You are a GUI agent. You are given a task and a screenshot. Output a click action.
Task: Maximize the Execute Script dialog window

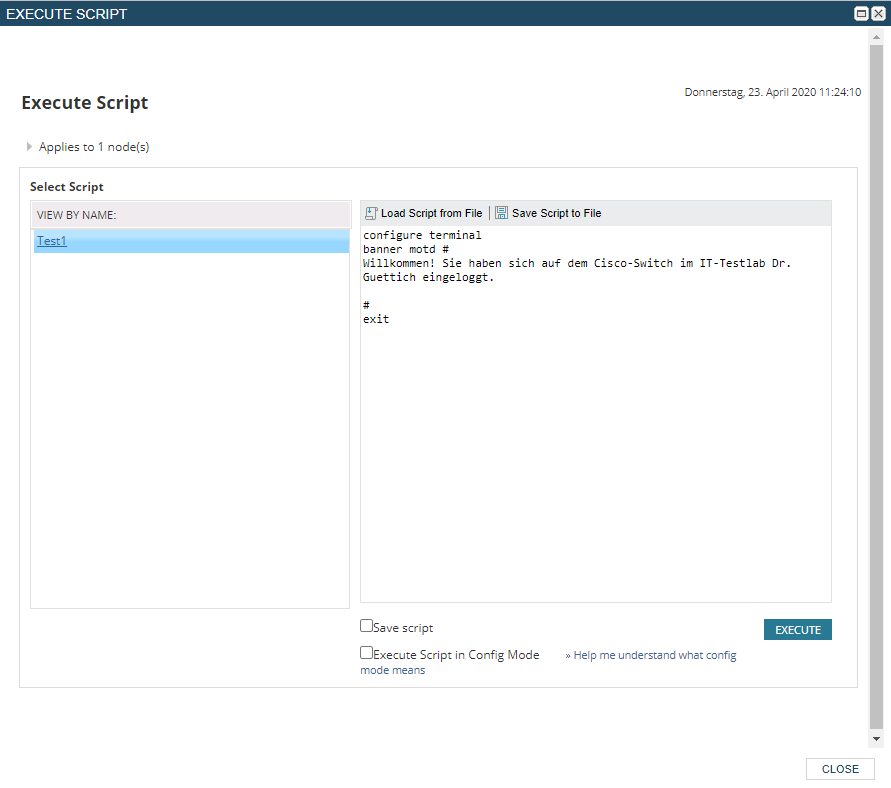[860, 14]
